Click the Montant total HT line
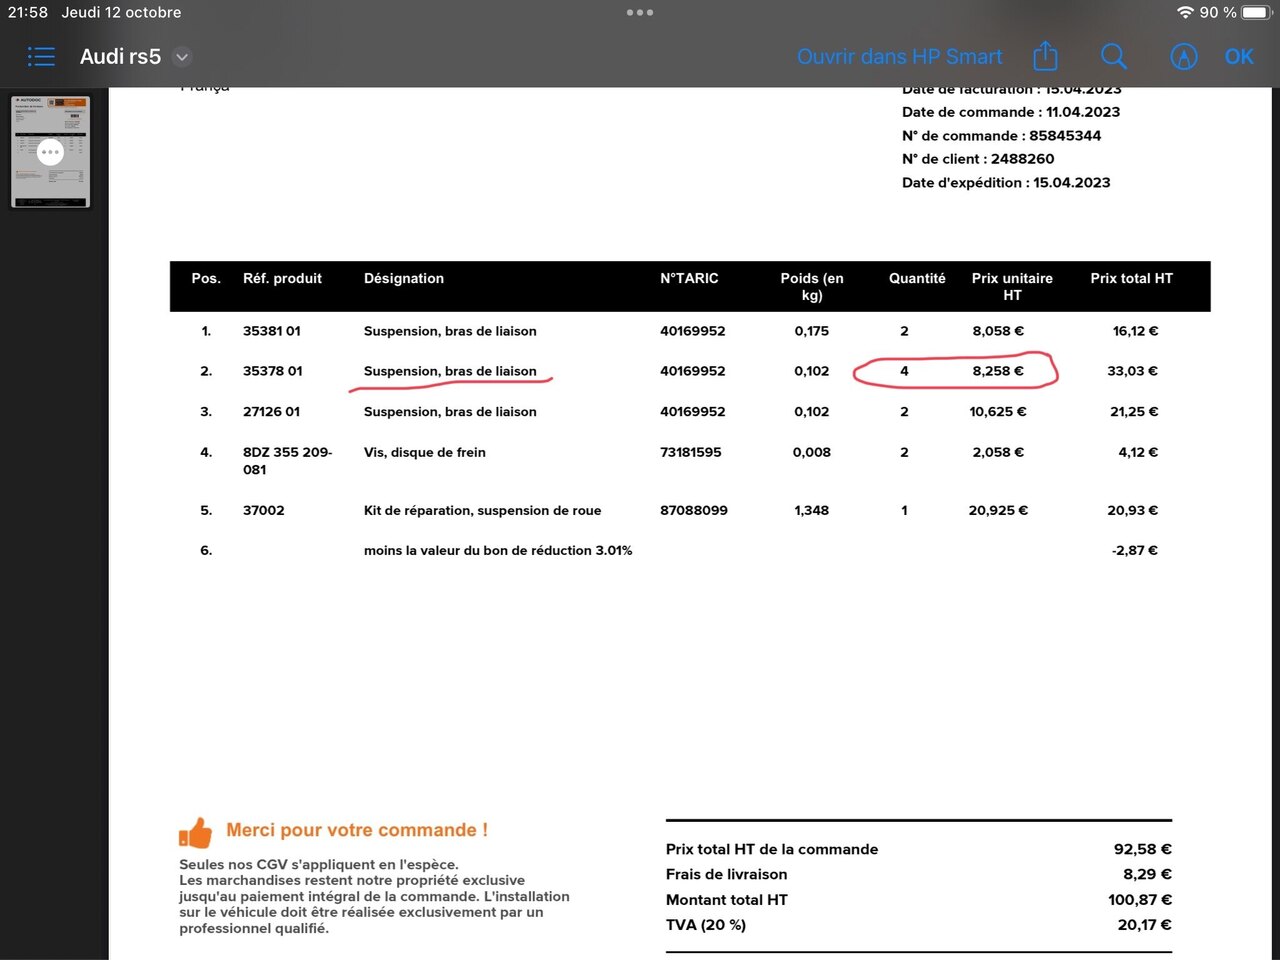Viewport: 1280px width, 960px height. [x=726, y=900]
